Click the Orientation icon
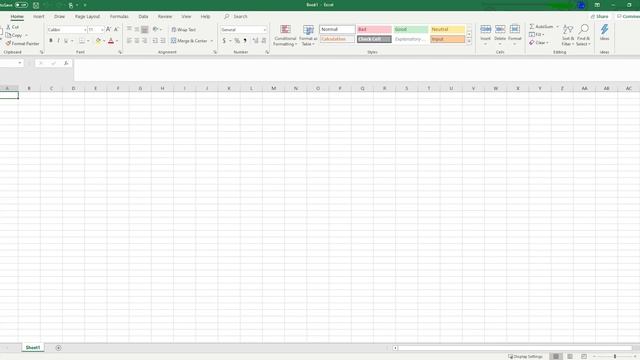 tap(156, 29)
